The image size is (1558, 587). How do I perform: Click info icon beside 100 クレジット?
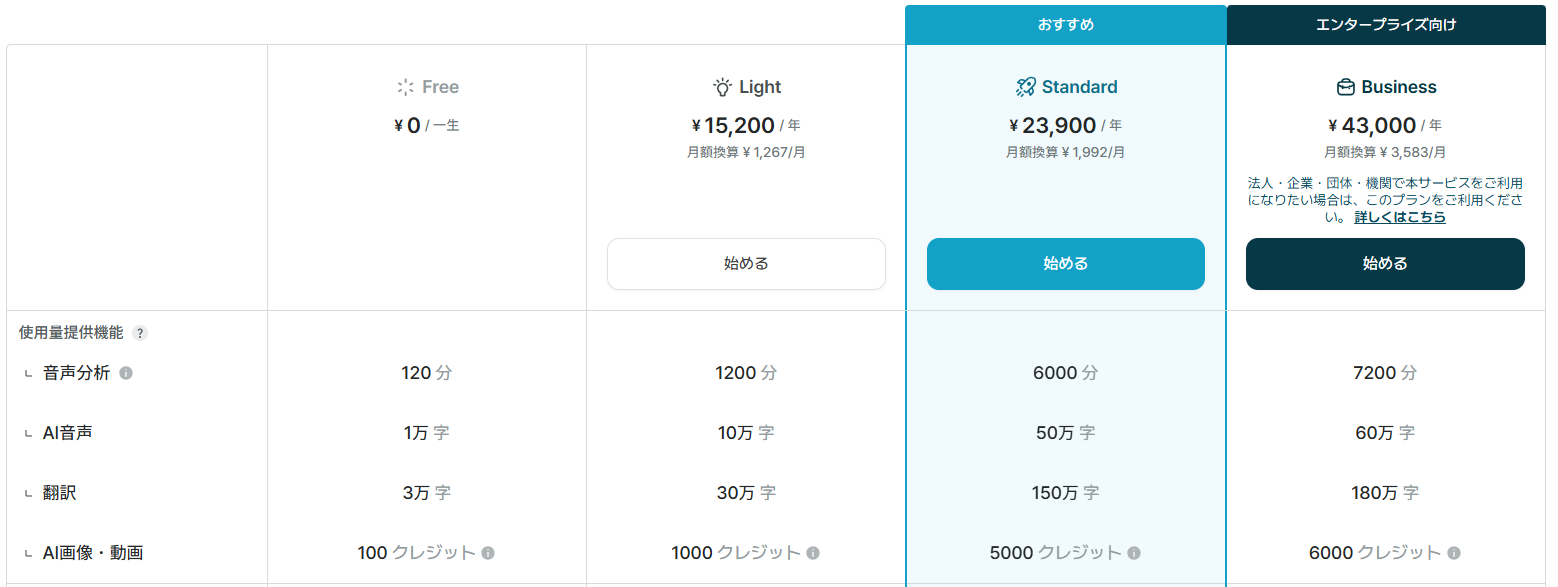[x=488, y=553]
